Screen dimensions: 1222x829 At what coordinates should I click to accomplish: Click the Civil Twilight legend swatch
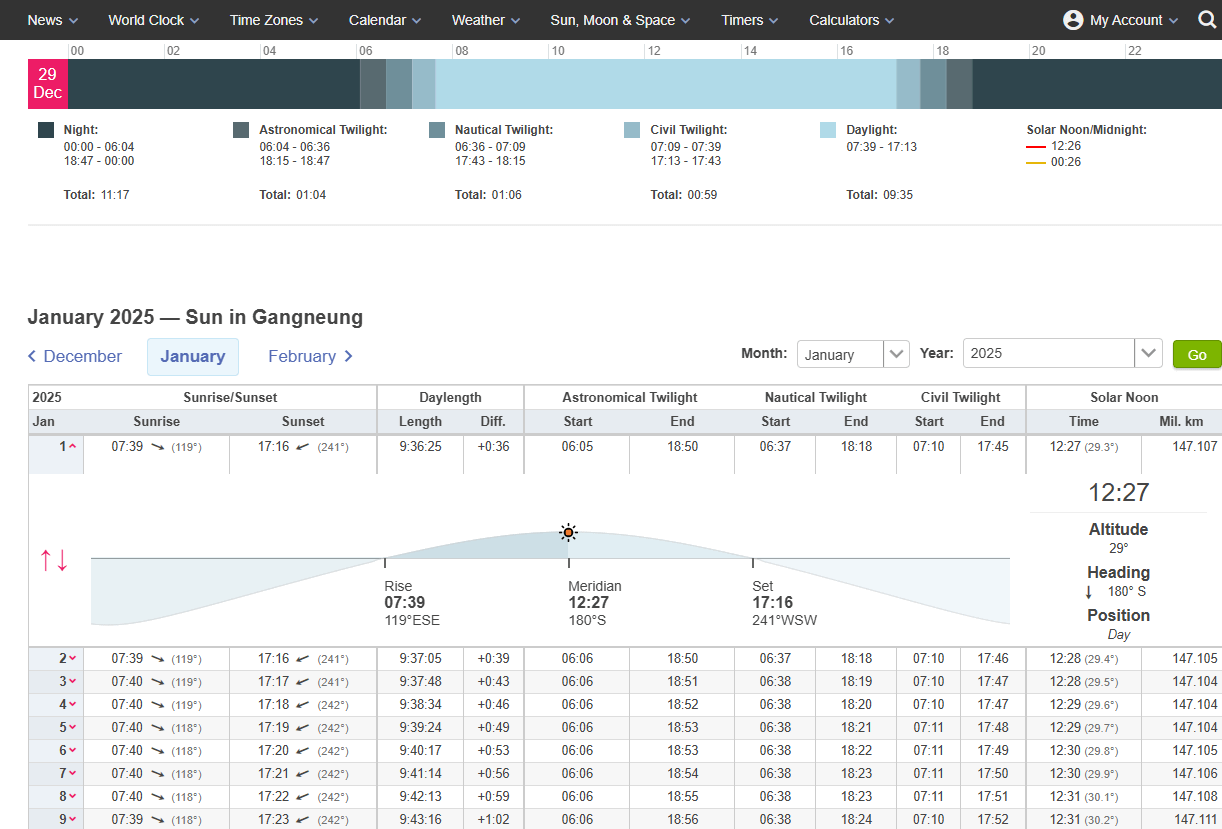[632, 130]
